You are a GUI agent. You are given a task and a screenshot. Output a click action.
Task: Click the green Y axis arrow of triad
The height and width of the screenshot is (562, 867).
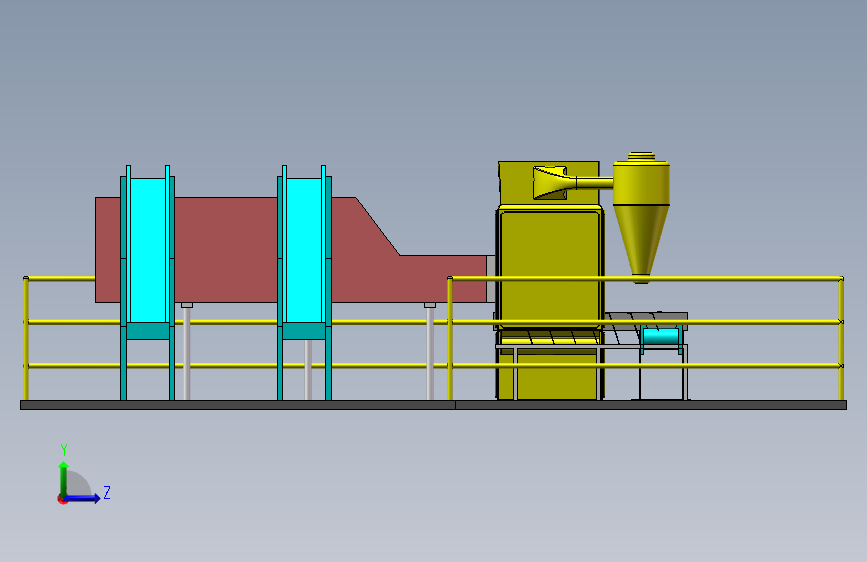(64, 478)
